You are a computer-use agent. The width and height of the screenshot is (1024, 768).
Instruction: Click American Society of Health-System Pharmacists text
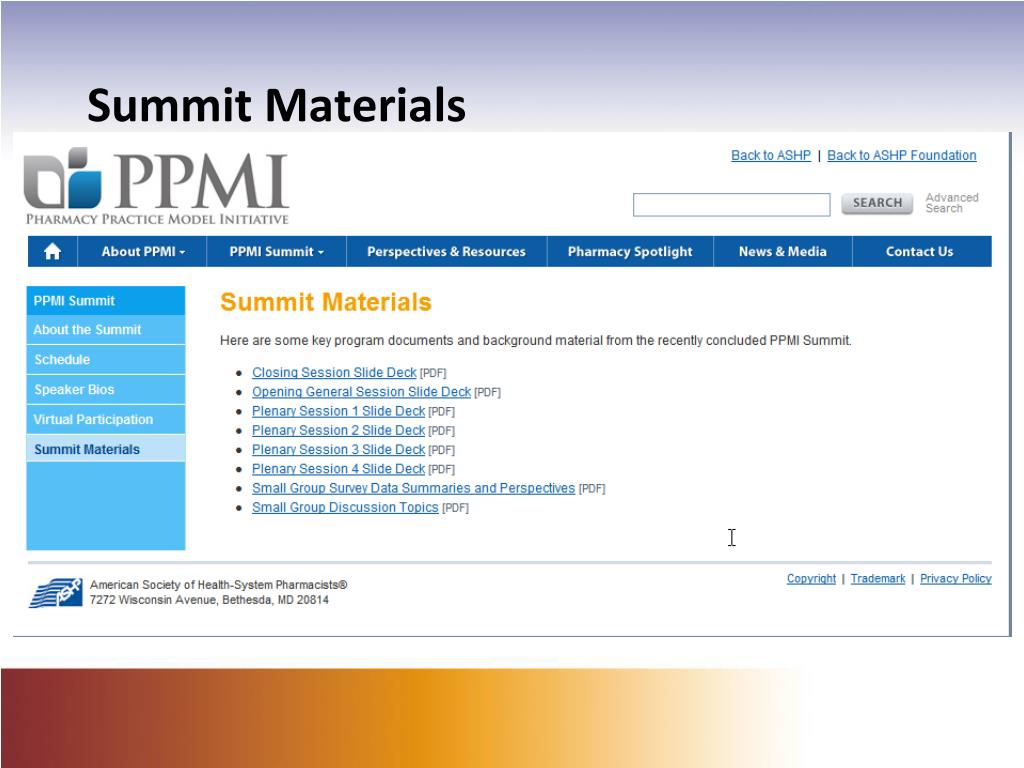pos(218,584)
